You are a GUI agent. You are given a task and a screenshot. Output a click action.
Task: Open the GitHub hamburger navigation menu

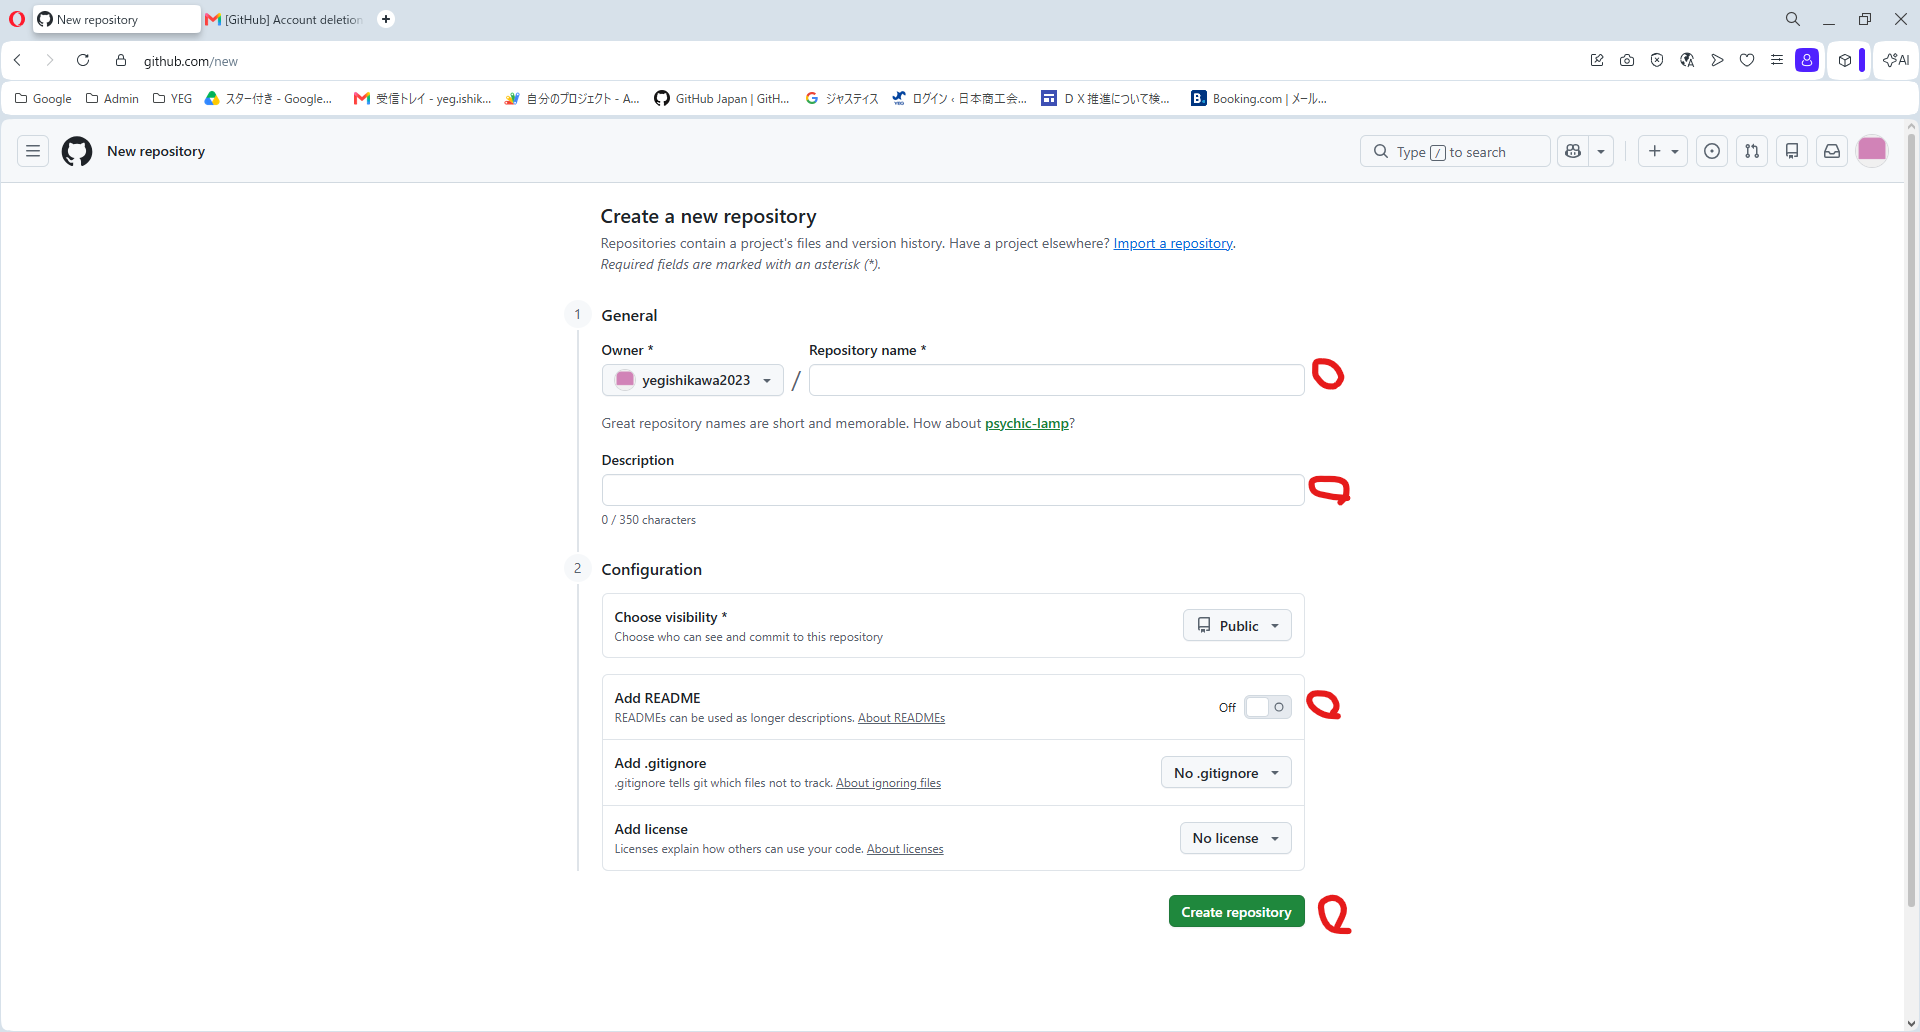(33, 151)
